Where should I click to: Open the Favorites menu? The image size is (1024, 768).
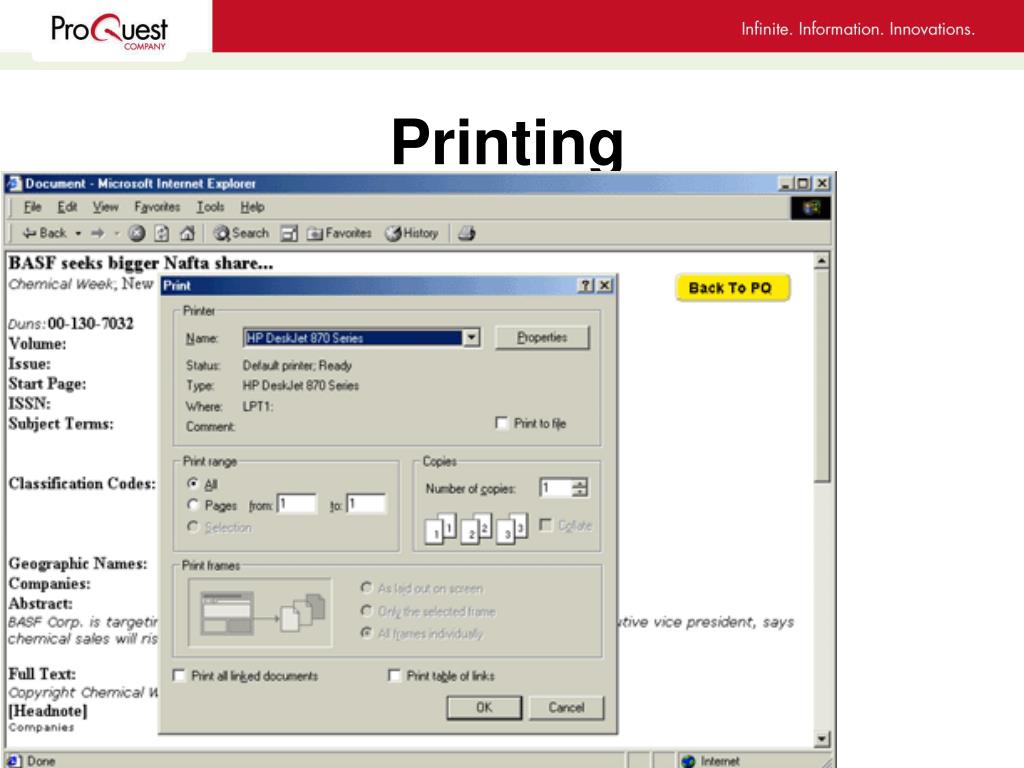pyautogui.click(x=157, y=207)
